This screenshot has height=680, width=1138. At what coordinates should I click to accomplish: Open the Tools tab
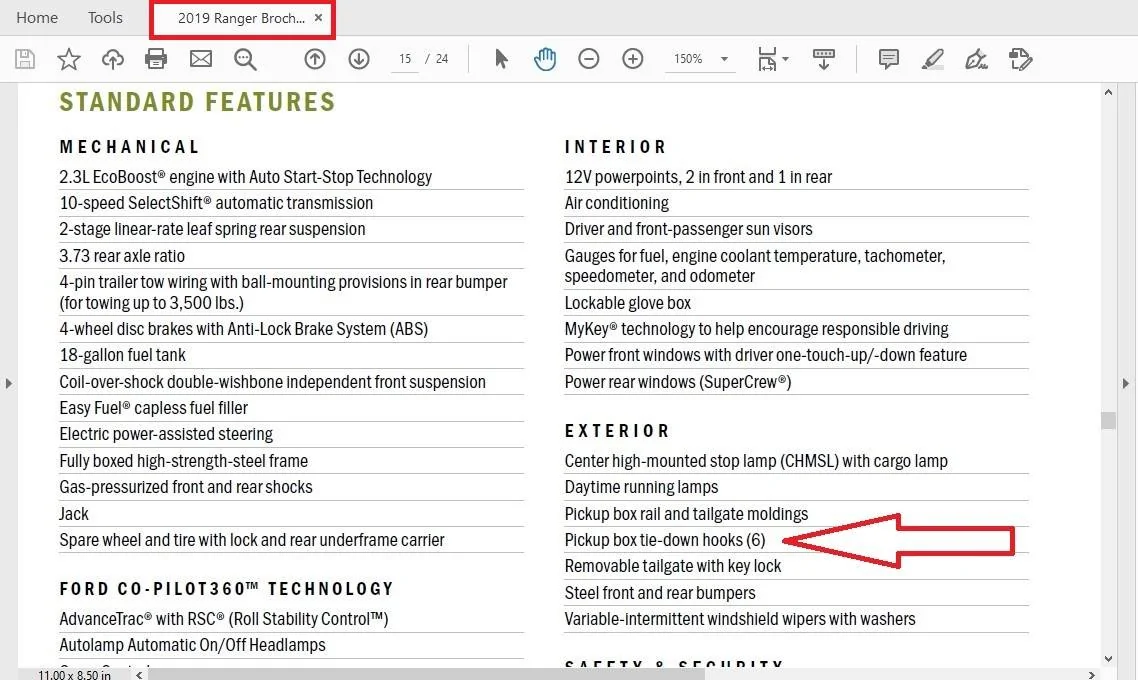click(x=105, y=17)
